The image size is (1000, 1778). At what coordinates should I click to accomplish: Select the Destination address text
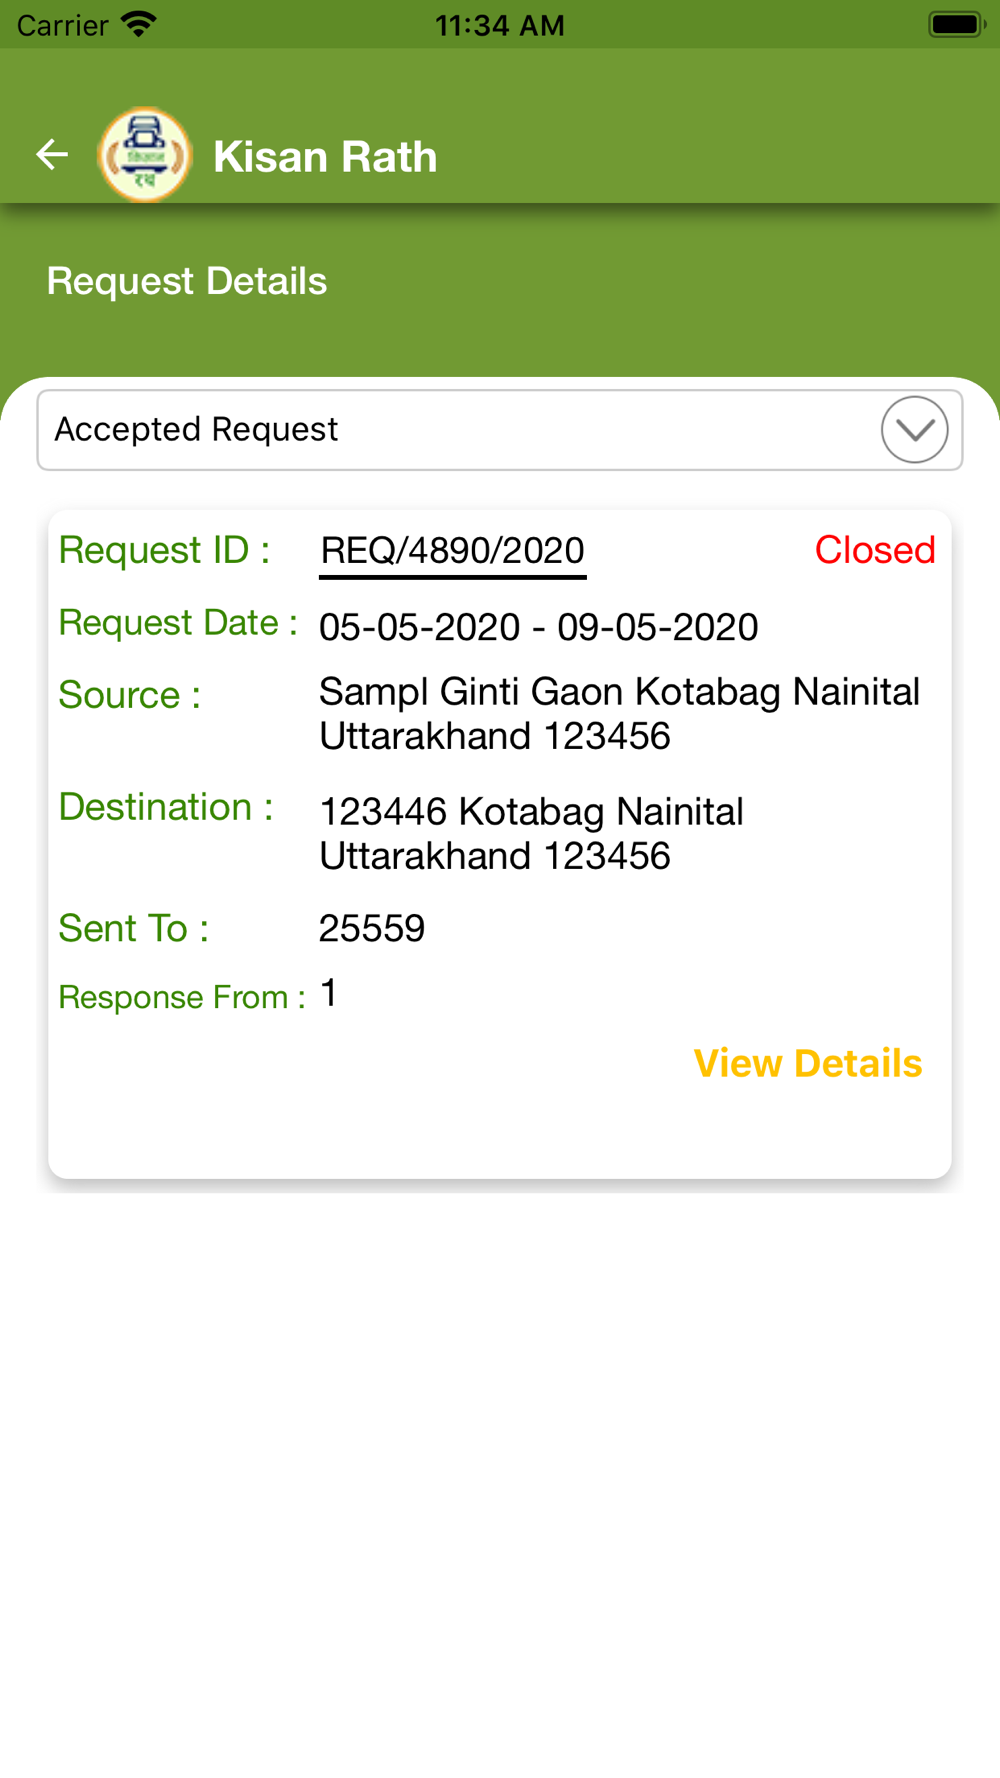531,834
